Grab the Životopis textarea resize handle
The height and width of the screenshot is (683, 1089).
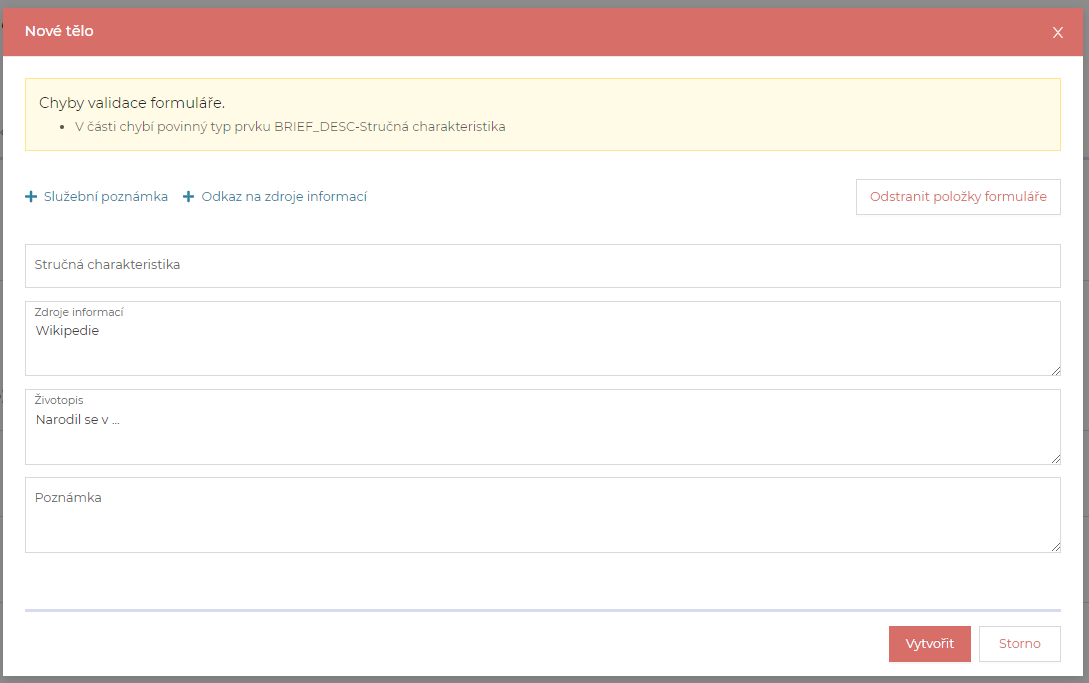tap(1054, 458)
